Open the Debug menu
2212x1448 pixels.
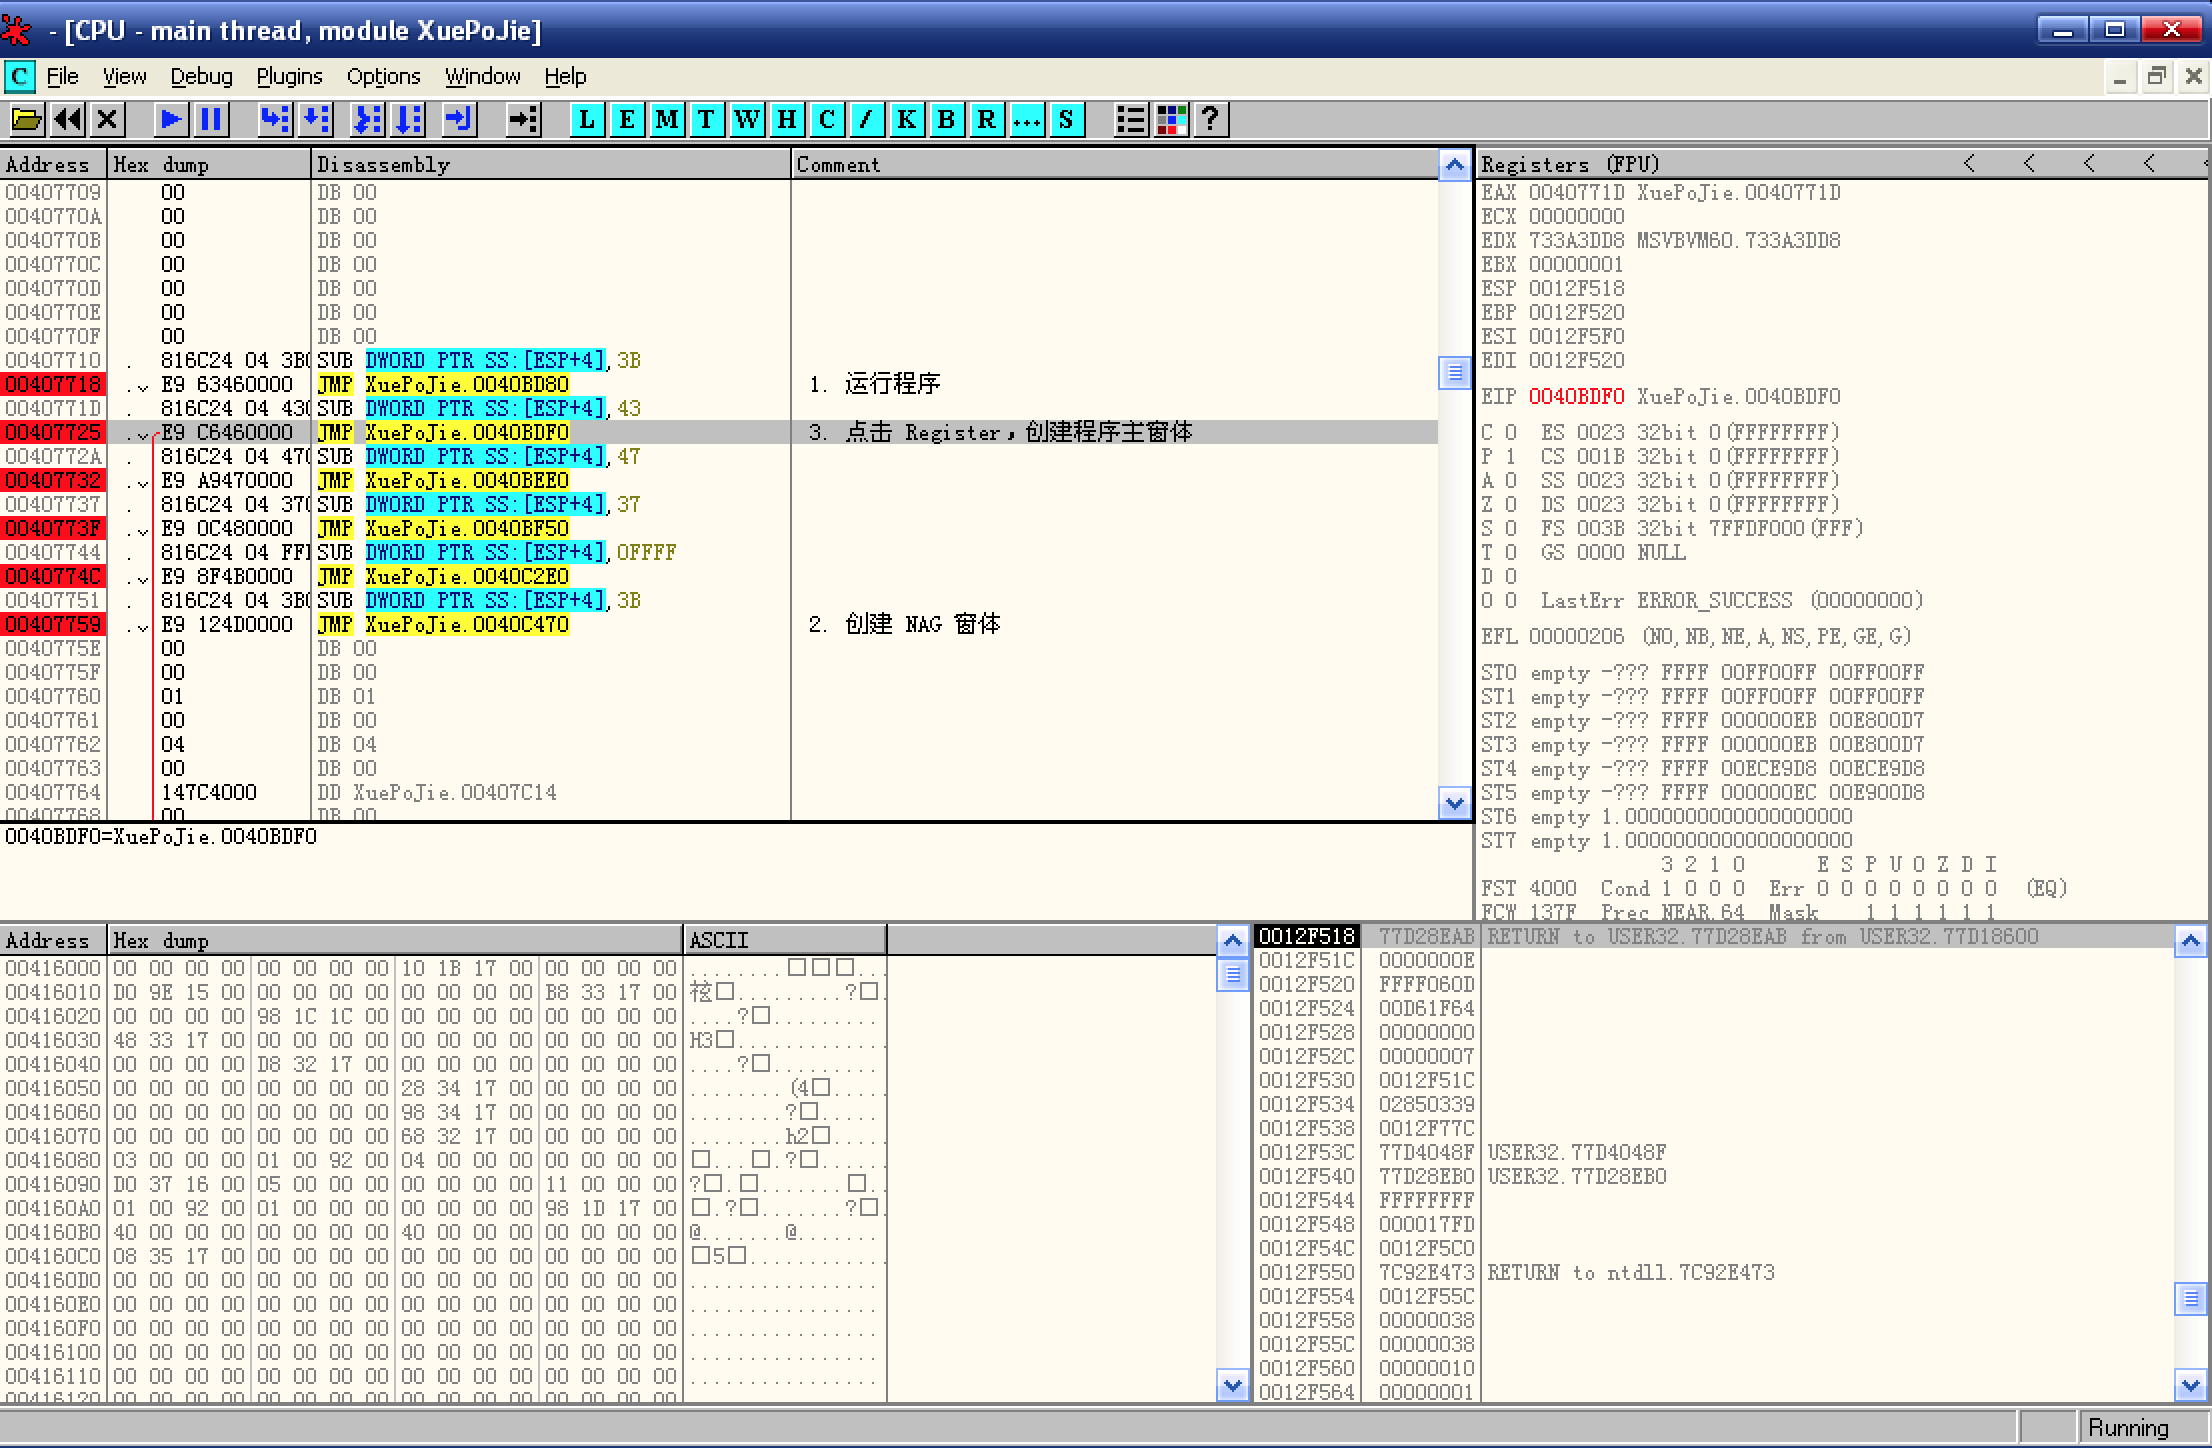pos(200,76)
